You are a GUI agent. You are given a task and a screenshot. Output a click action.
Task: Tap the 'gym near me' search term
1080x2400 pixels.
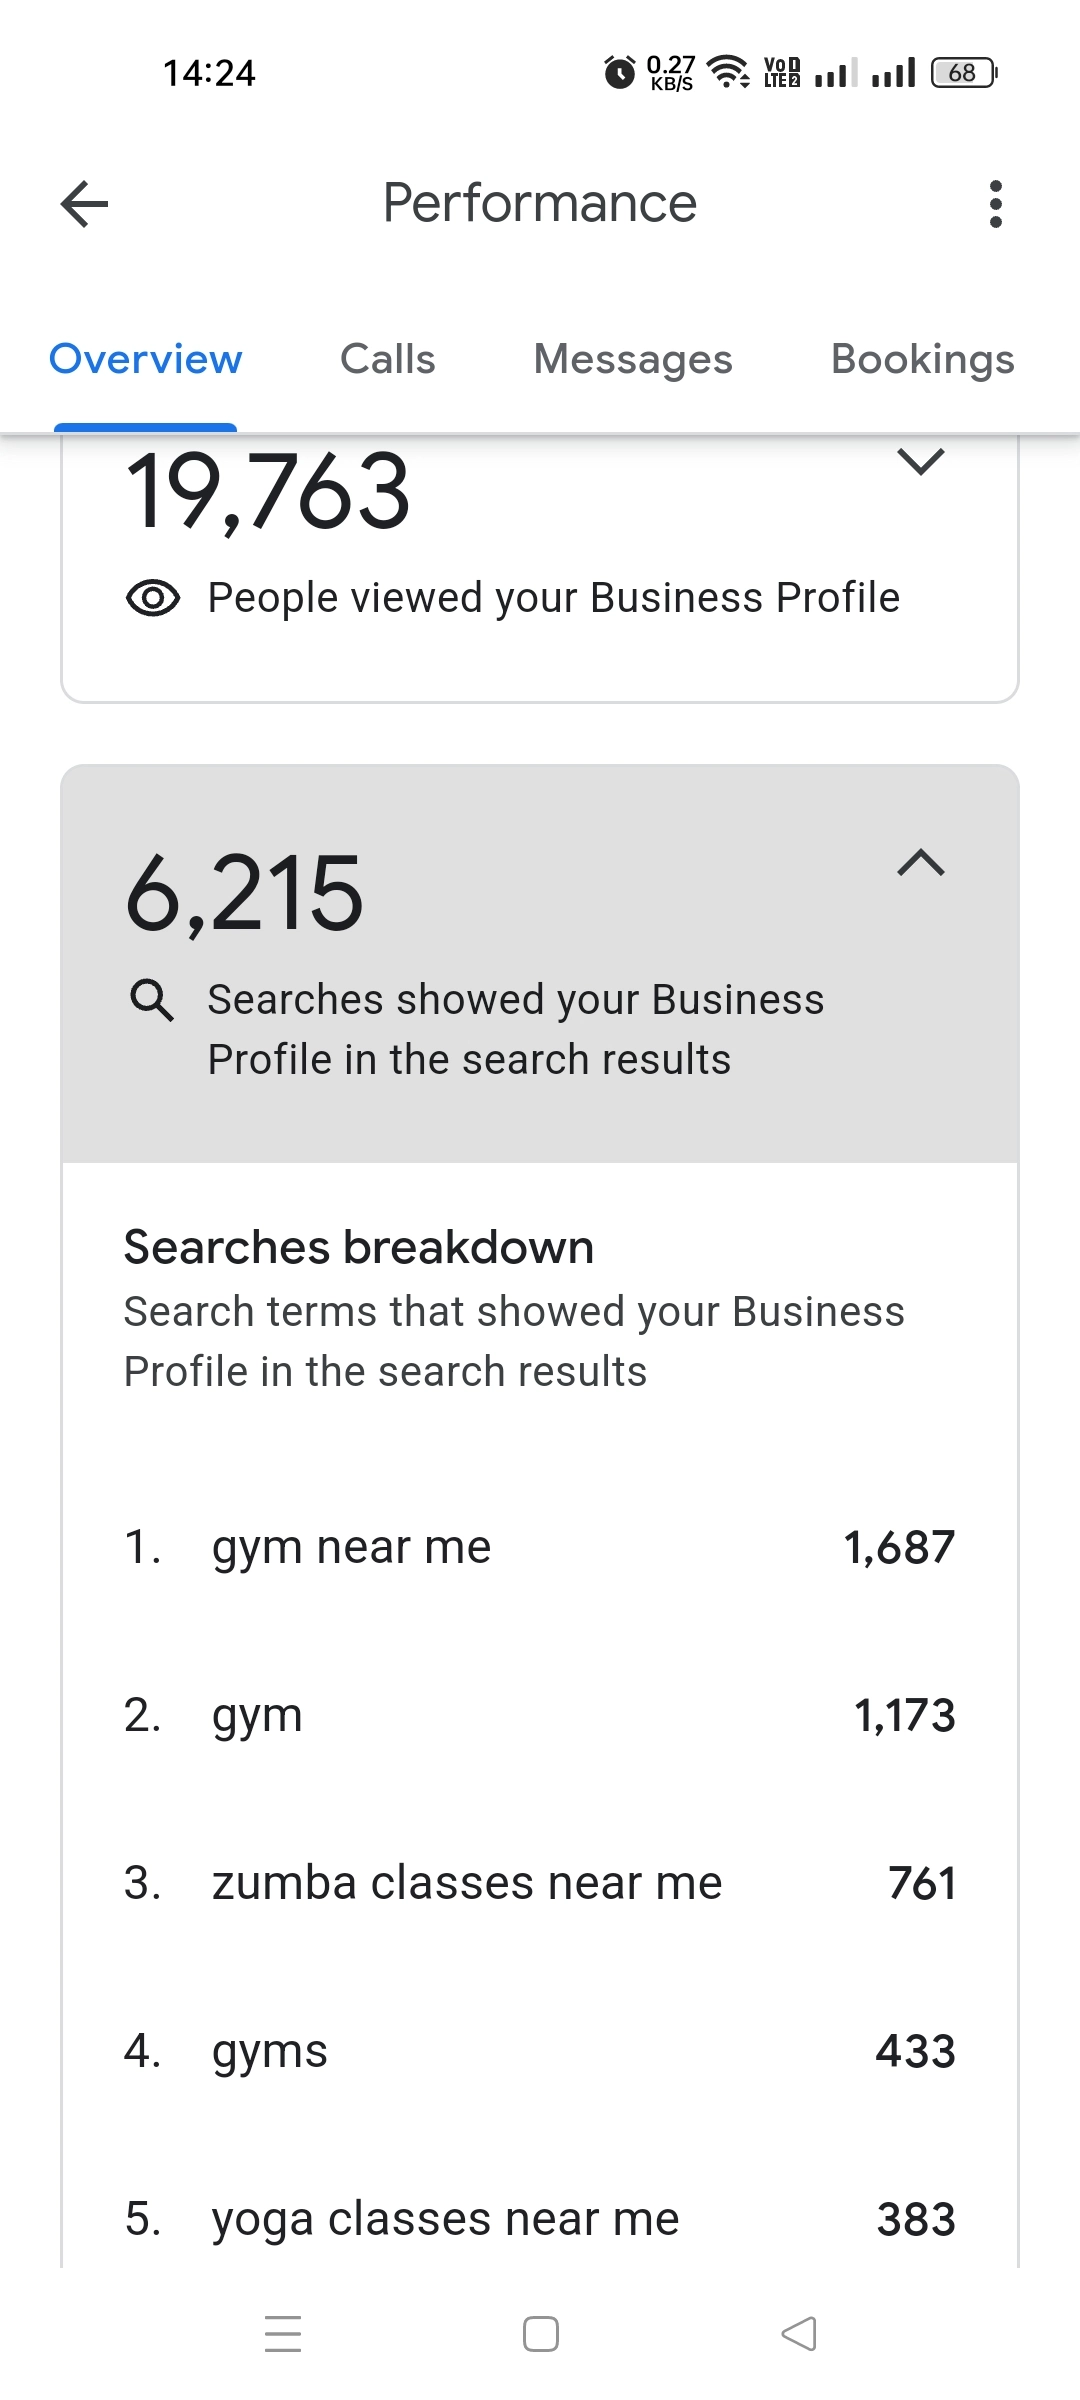(x=352, y=1547)
